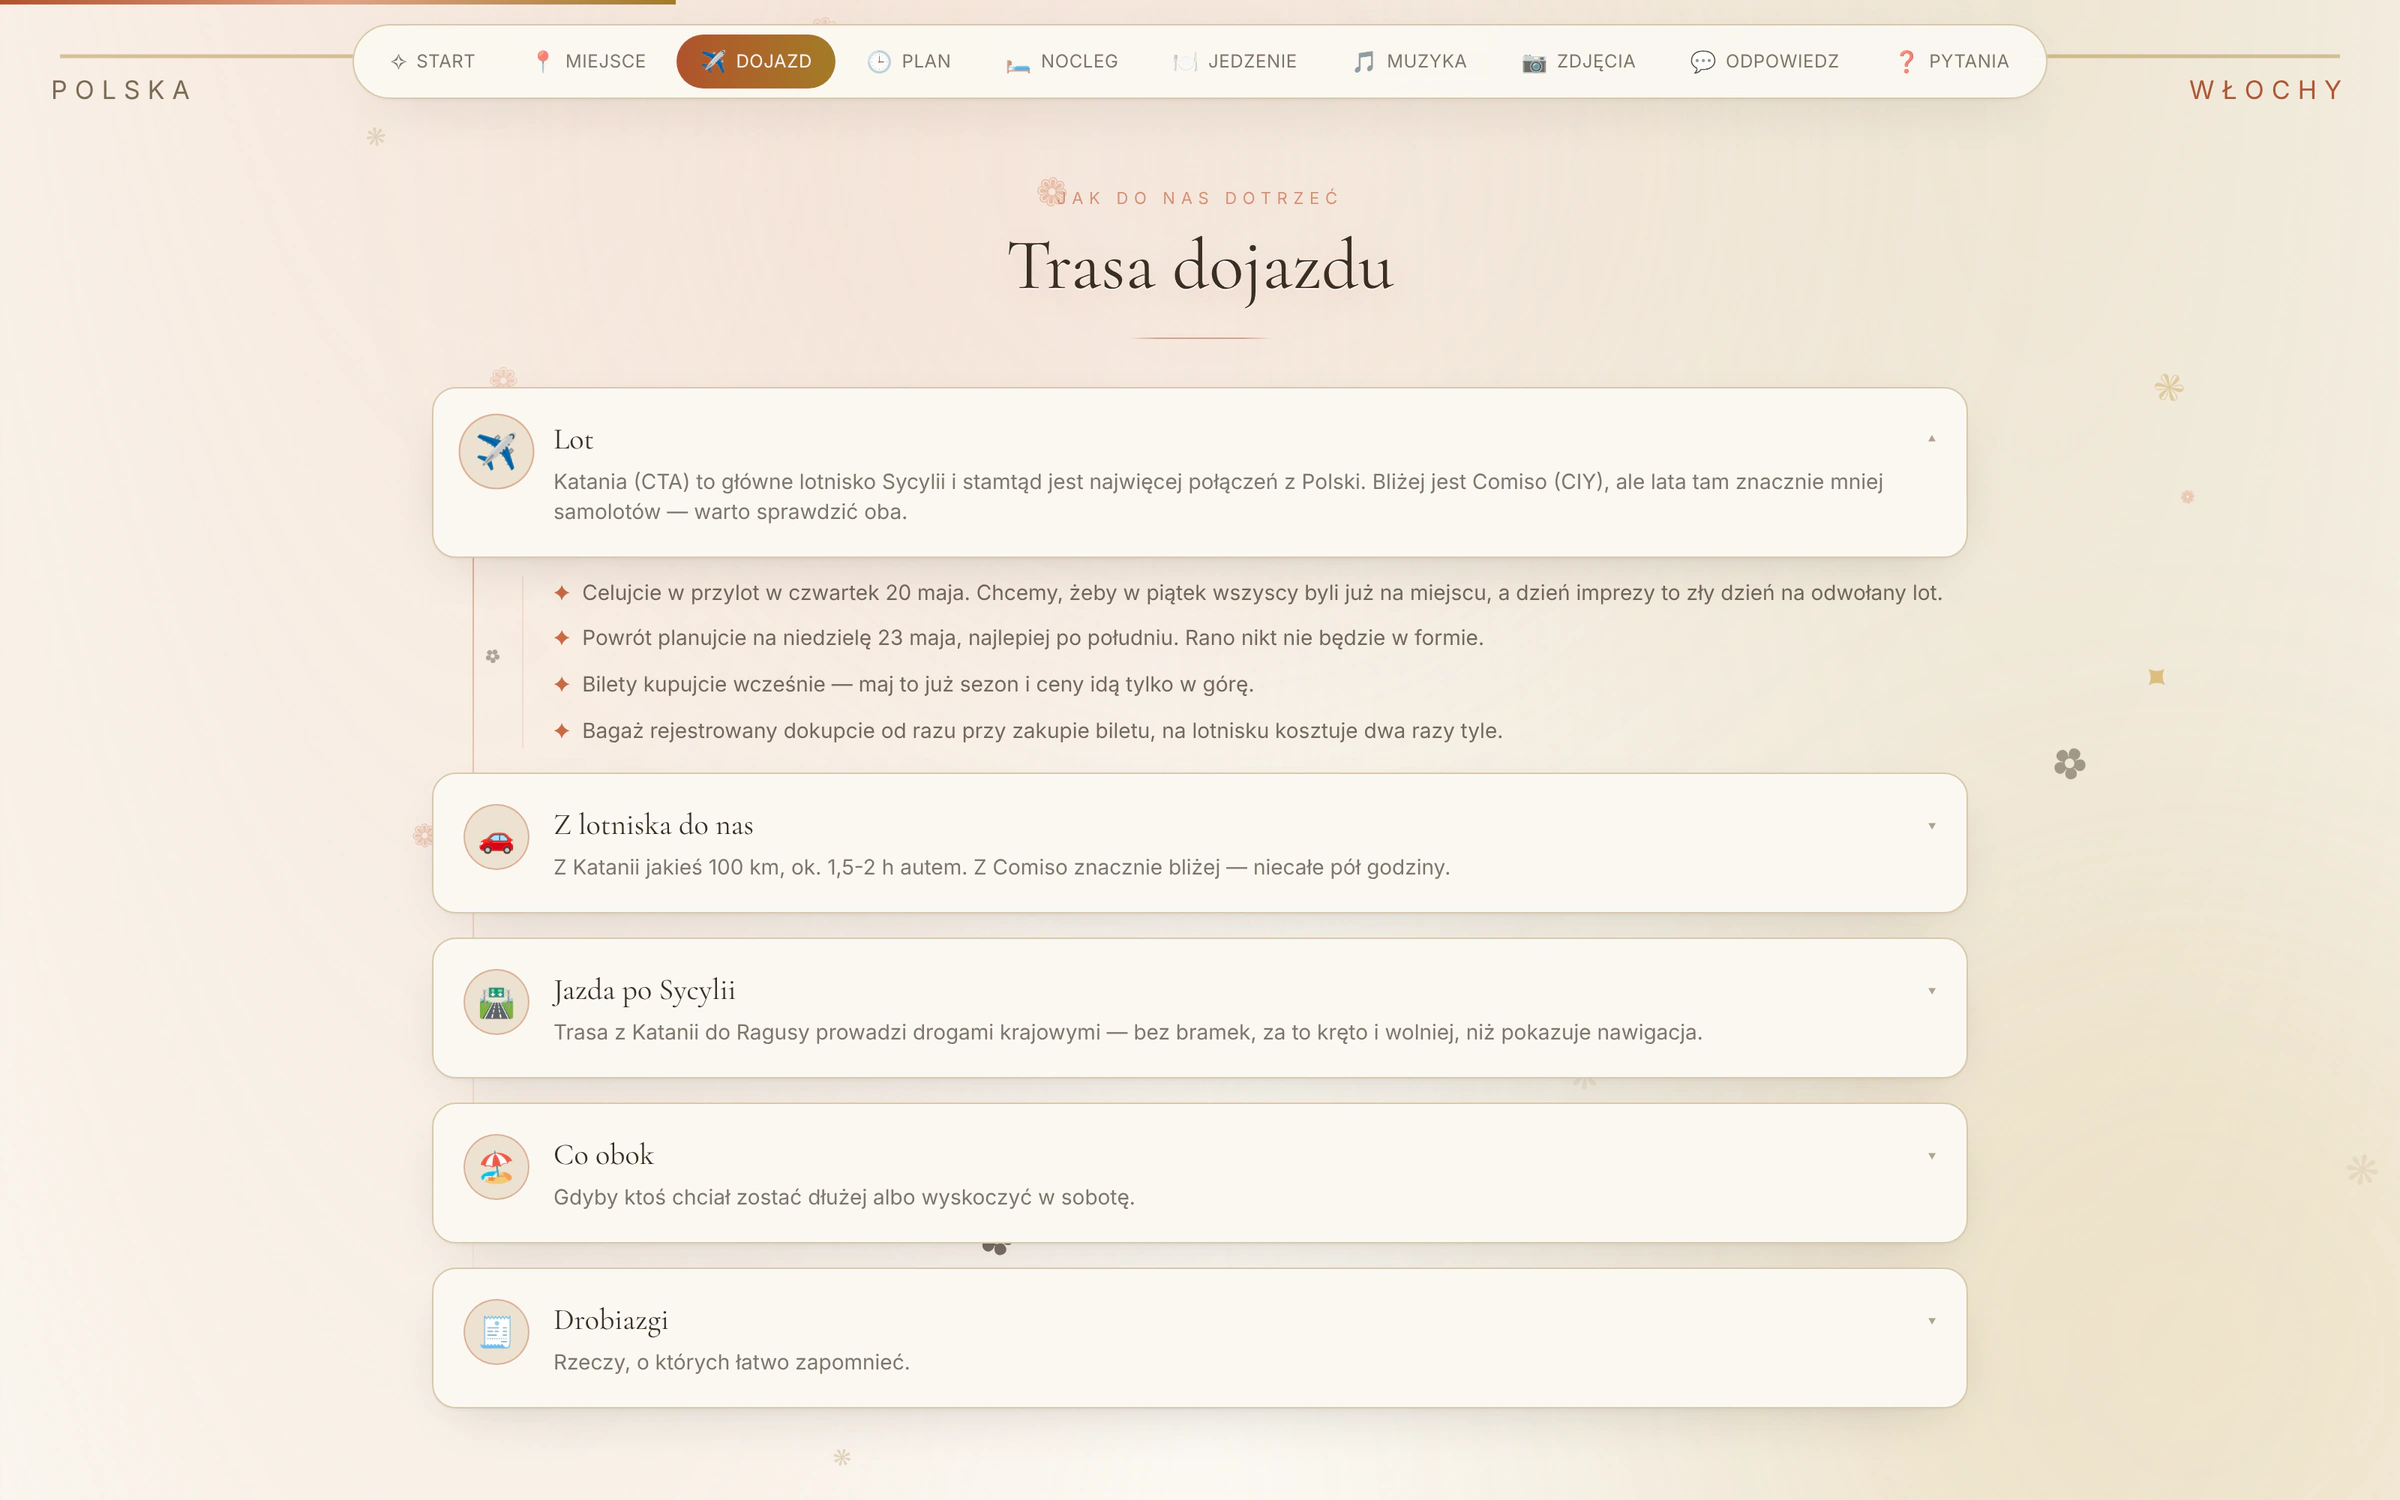Image resolution: width=2400 pixels, height=1500 pixels.
Task: Select the JEDZENIE tab
Action: pos(1235,62)
